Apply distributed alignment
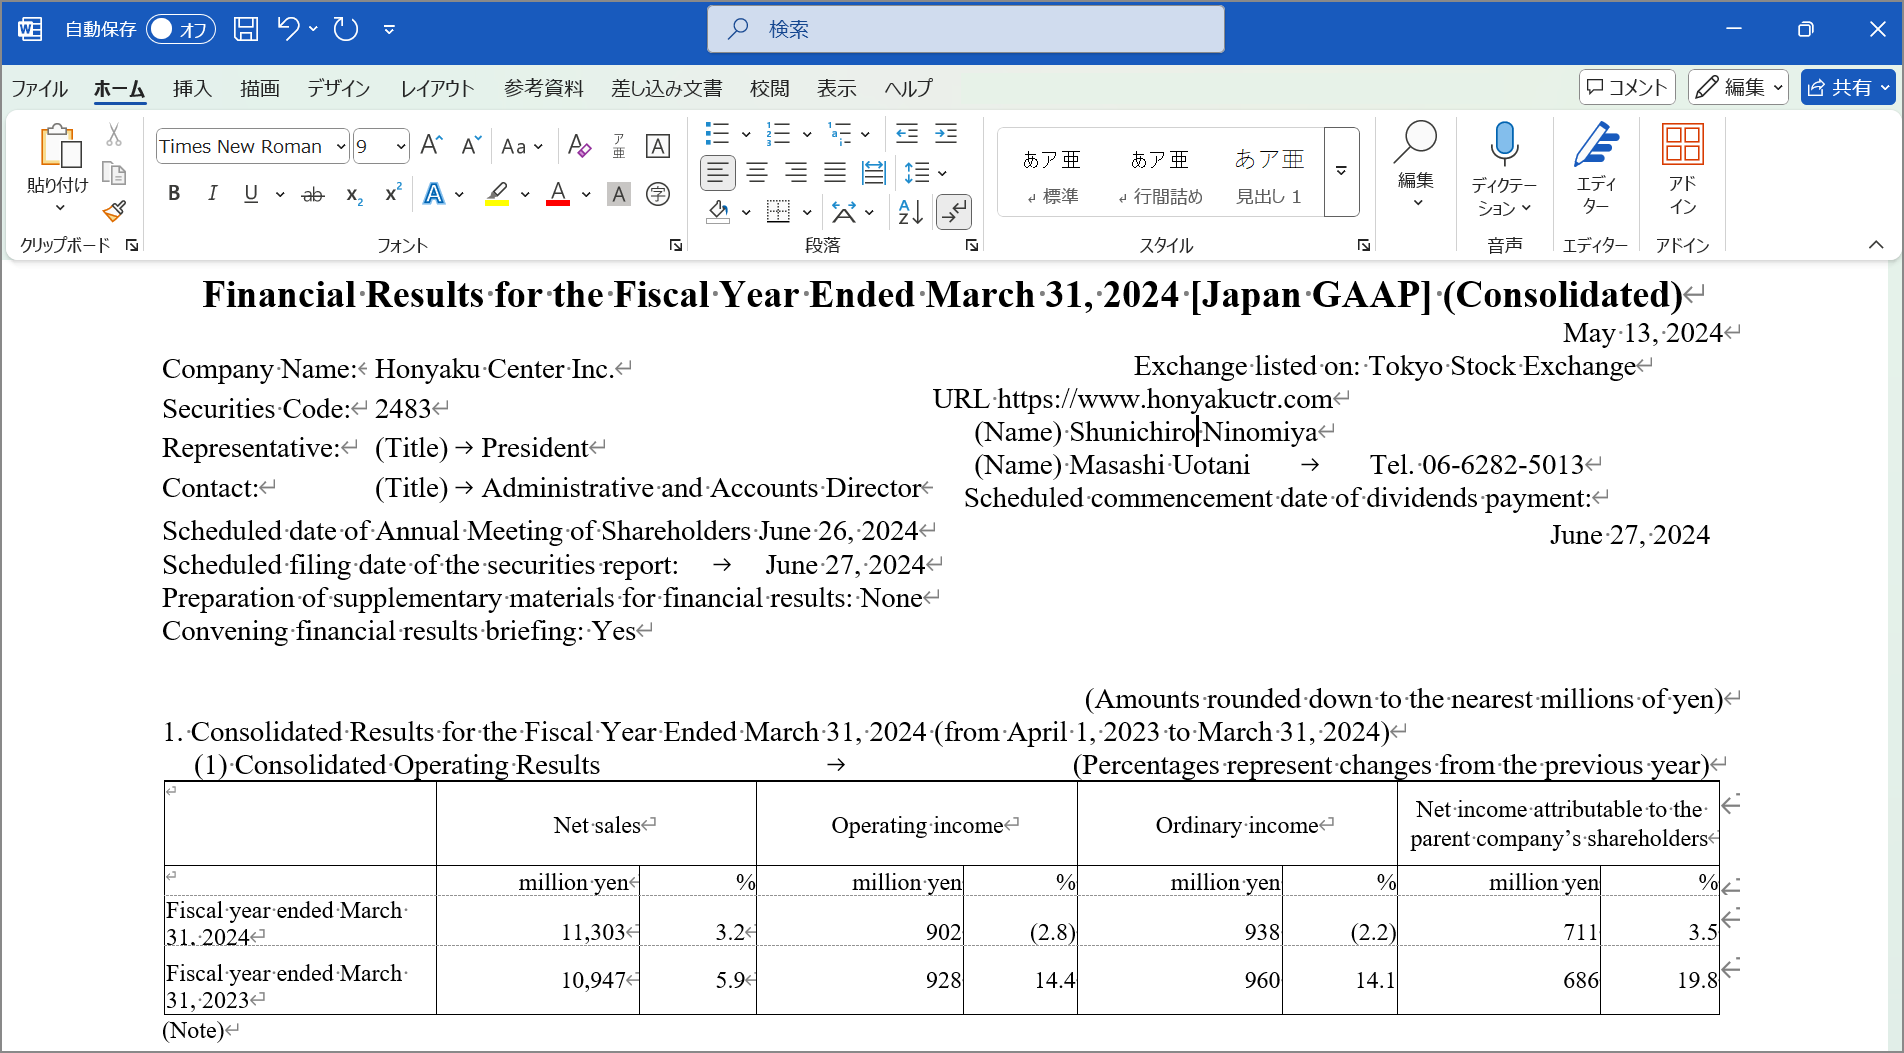1904x1053 pixels. [874, 173]
